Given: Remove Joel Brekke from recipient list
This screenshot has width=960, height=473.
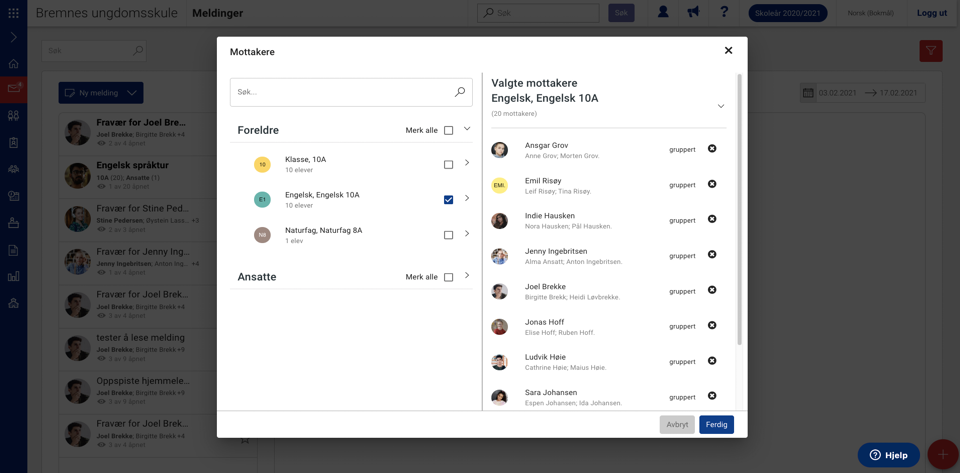Looking at the screenshot, I should coord(712,290).
